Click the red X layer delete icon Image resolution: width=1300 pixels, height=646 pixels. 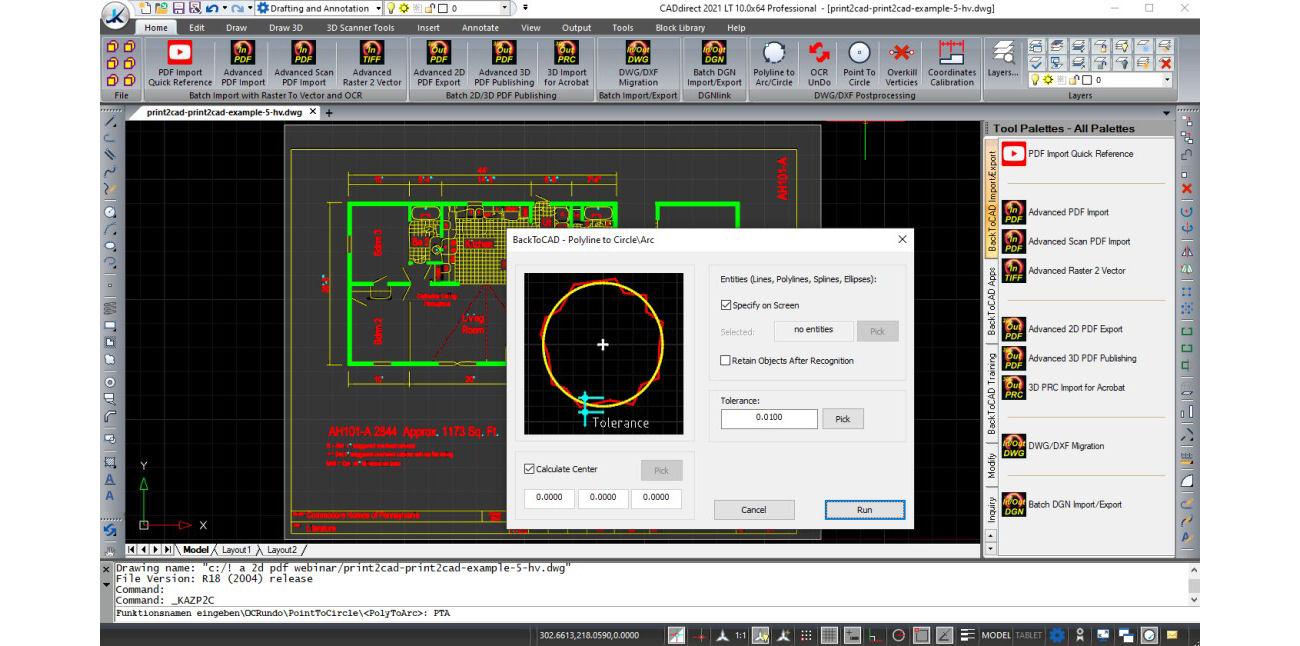coord(1165,62)
